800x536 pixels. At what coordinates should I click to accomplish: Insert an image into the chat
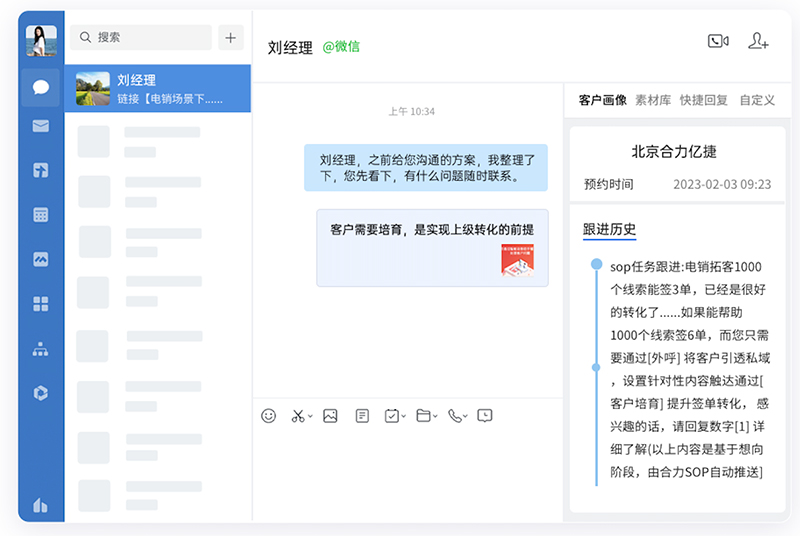330,415
